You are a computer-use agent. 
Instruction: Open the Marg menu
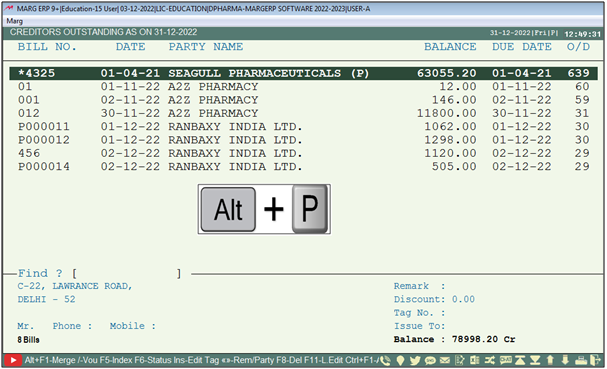(x=15, y=21)
